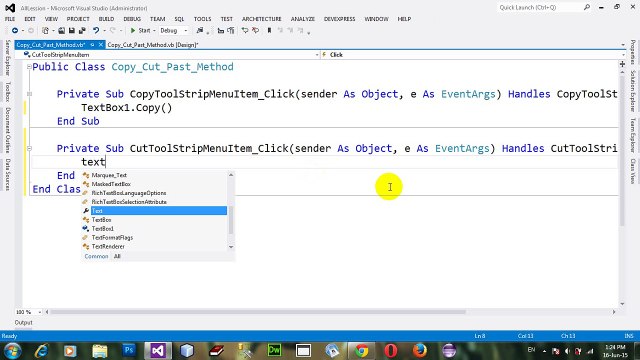
Task: Open Firefox from the taskbar
Action: pos(420,351)
